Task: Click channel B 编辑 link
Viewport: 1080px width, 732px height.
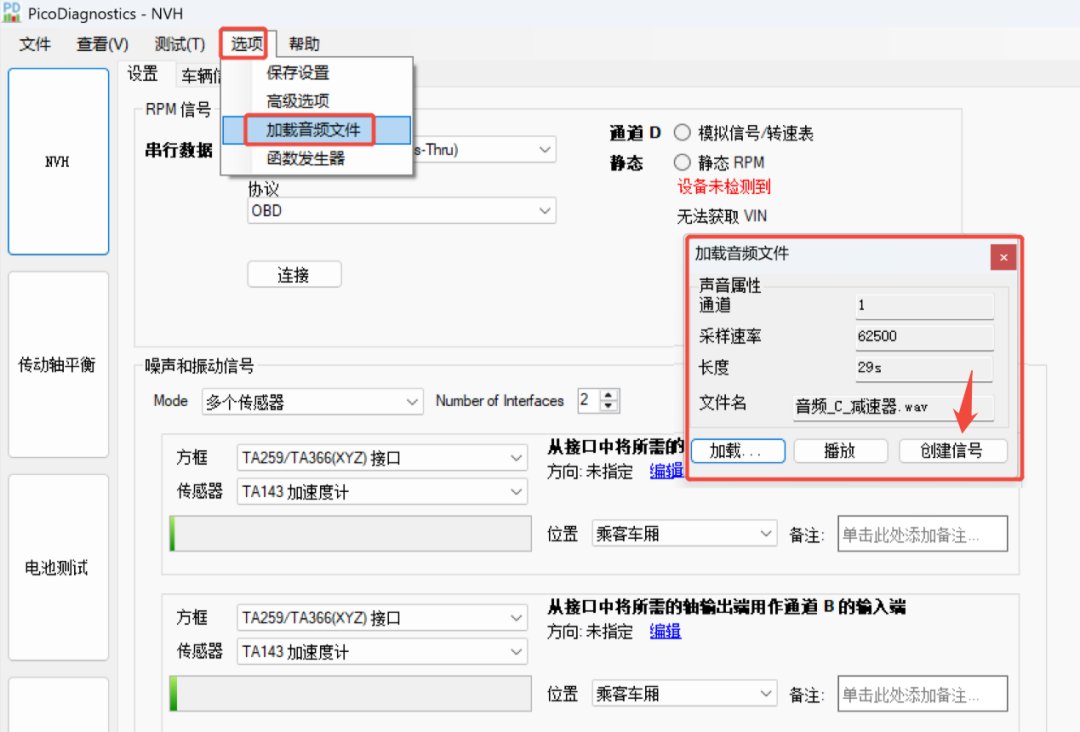Action: [x=665, y=631]
